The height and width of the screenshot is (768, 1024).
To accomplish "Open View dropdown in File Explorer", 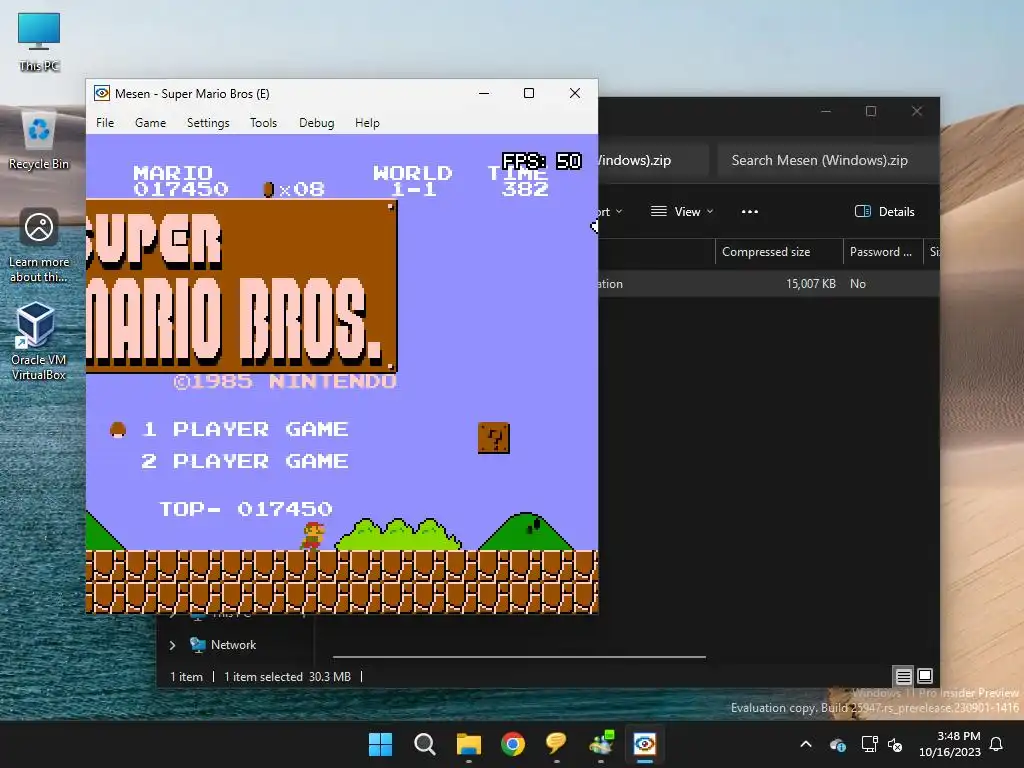I will coord(682,212).
